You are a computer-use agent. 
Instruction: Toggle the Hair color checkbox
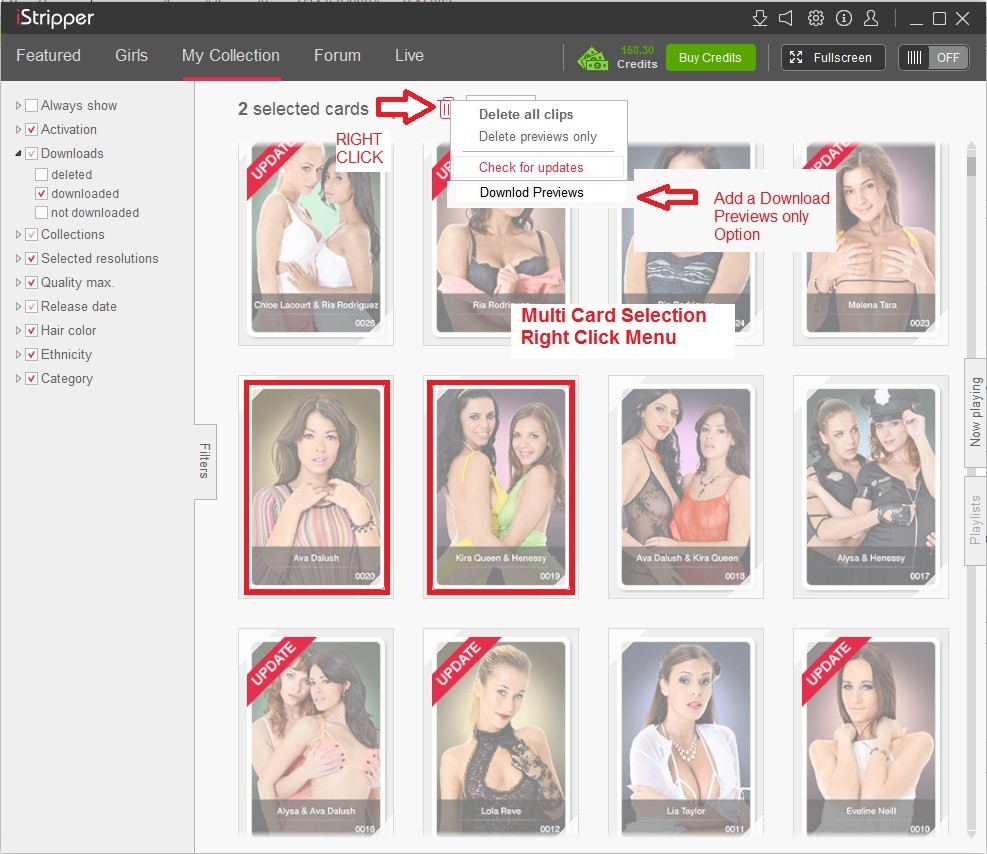pyautogui.click(x=31, y=330)
